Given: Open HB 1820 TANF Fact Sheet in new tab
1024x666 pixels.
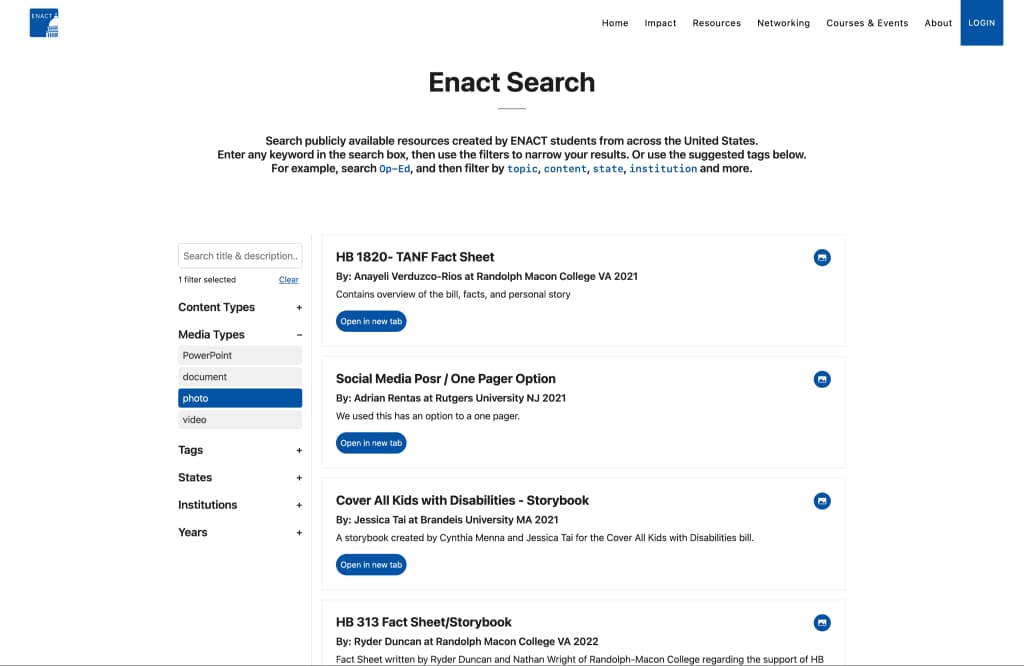Looking at the screenshot, I should pos(371,321).
